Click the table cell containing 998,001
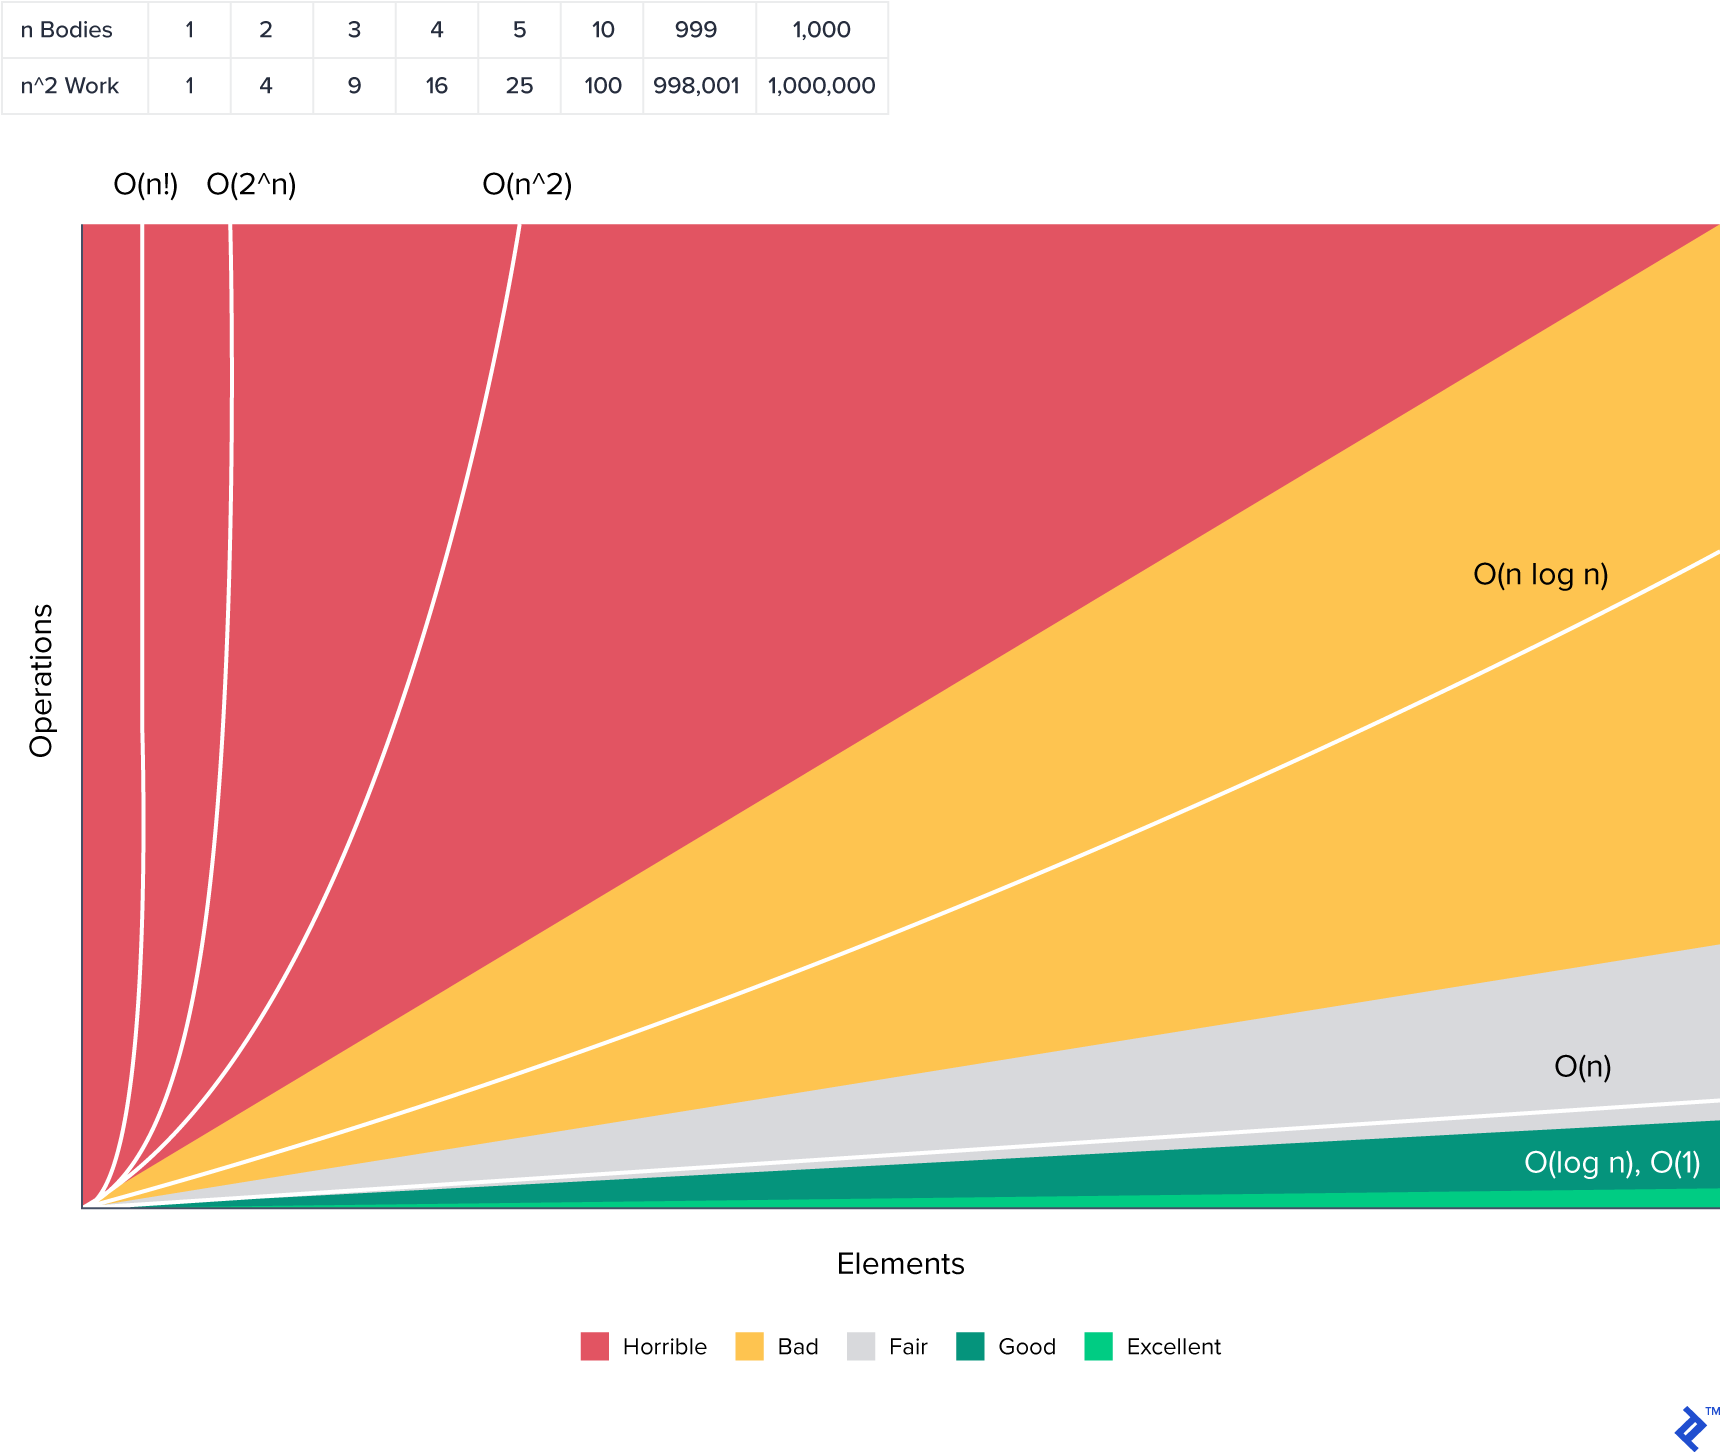Viewport: 1720px width, 1452px height. pos(696,86)
